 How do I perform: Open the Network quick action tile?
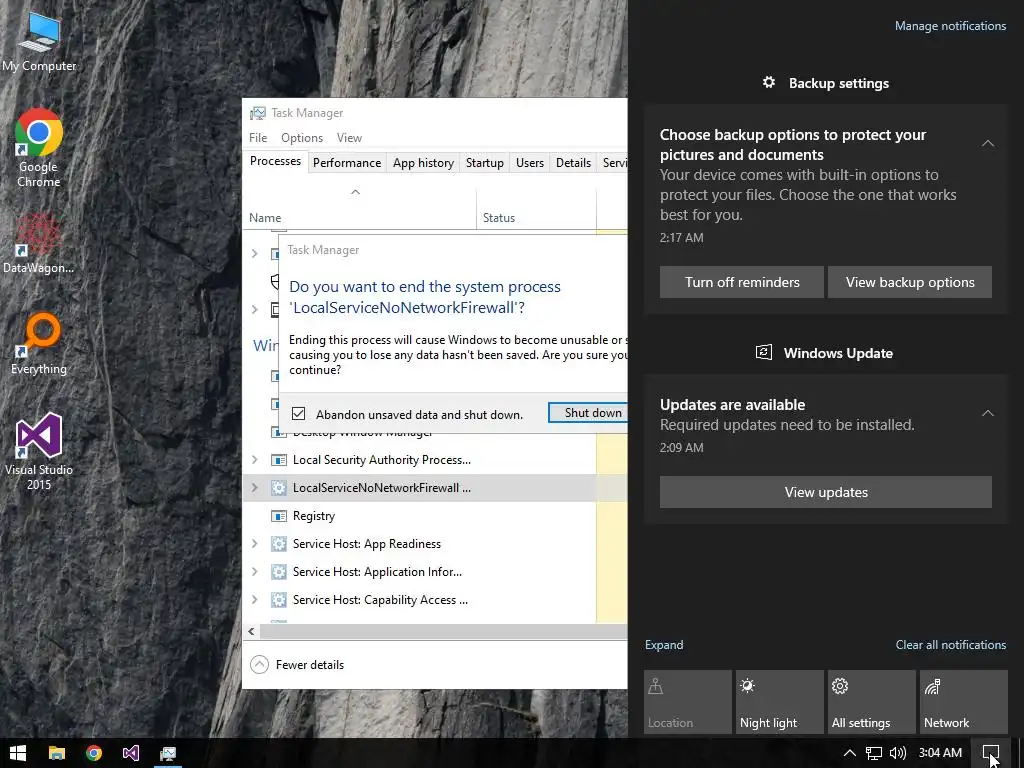coord(964,701)
